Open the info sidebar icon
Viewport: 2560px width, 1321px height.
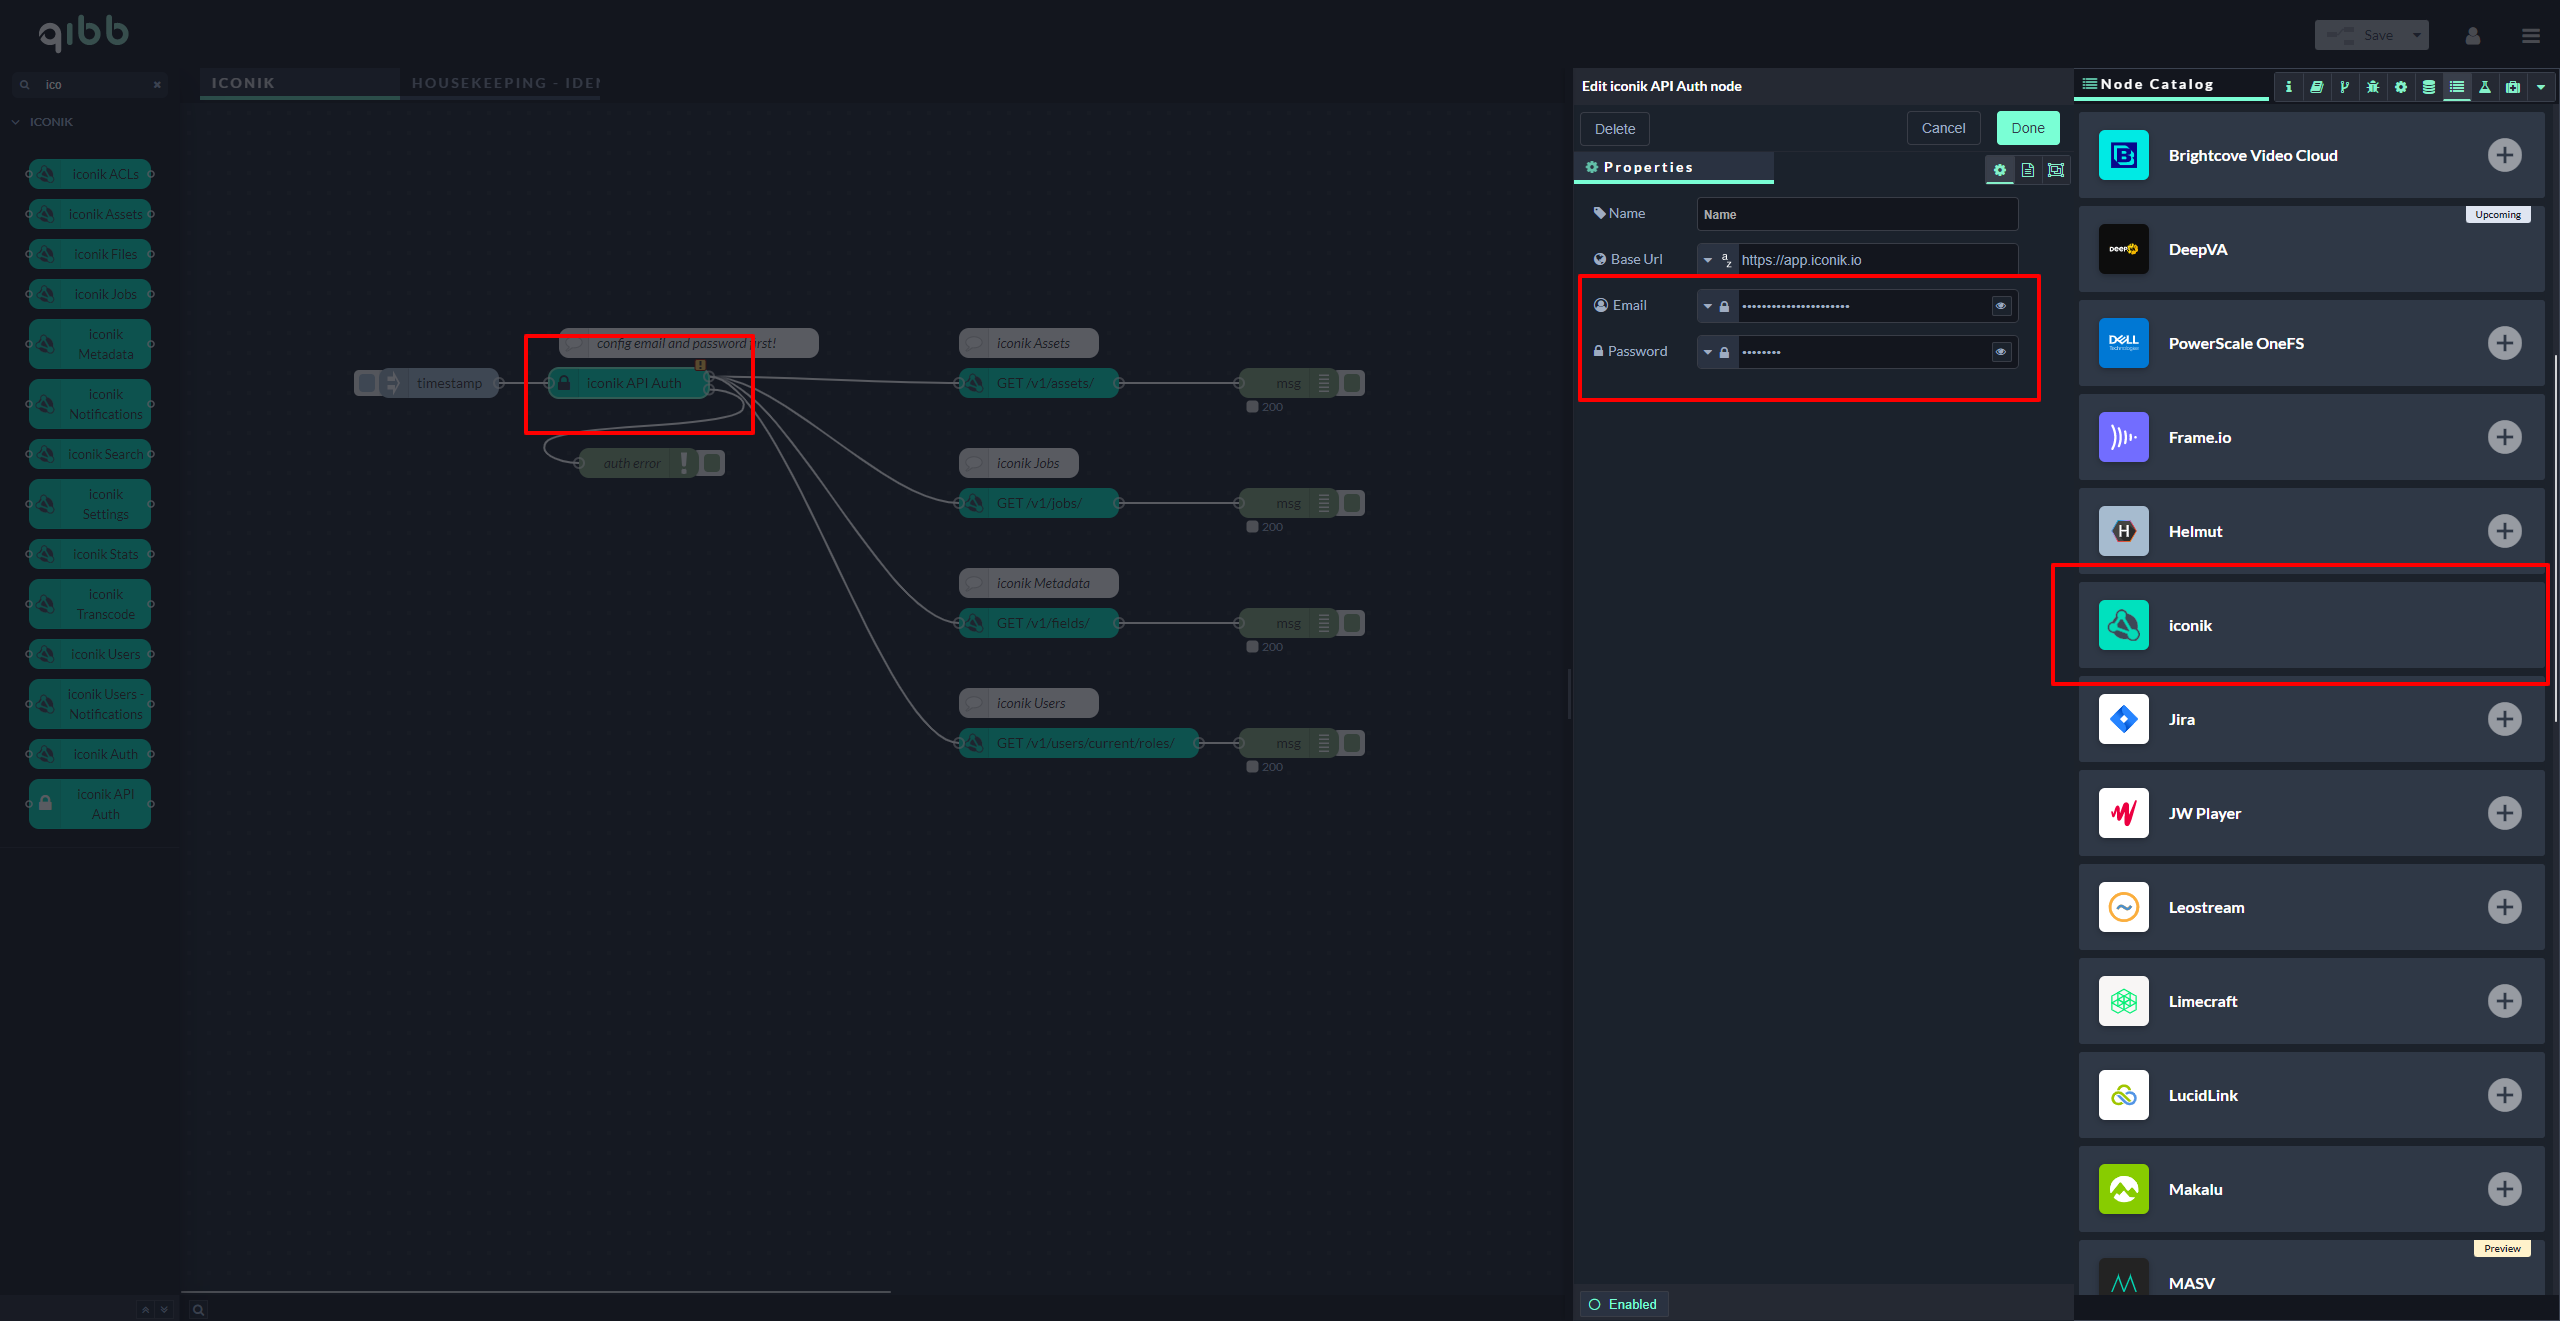[x=2288, y=87]
